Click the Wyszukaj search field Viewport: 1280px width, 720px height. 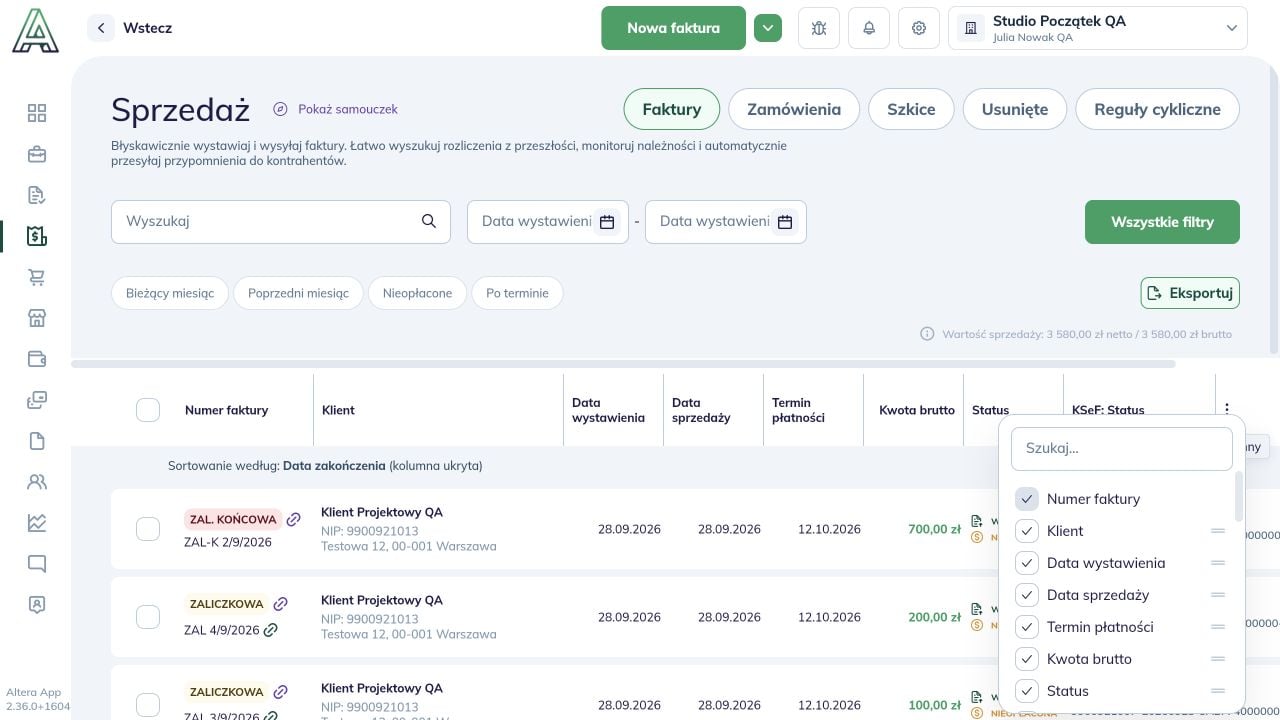[281, 221]
